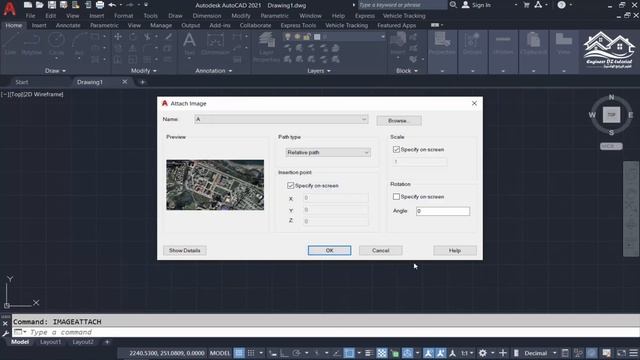Image resolution: width=640 pixels, height=360 pixels.
Task: Open workspace switching gear in status bar
Action: pyautogui.click(x=483, y=353)
